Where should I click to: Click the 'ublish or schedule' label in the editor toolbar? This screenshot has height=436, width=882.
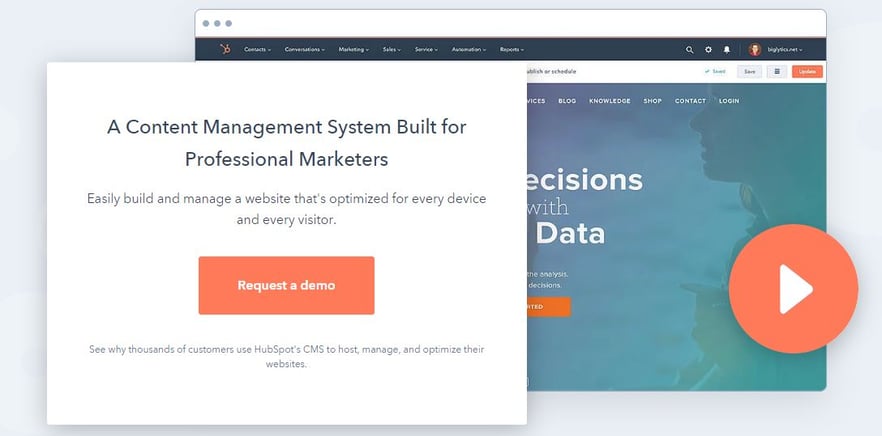click(x=551, y=71)
